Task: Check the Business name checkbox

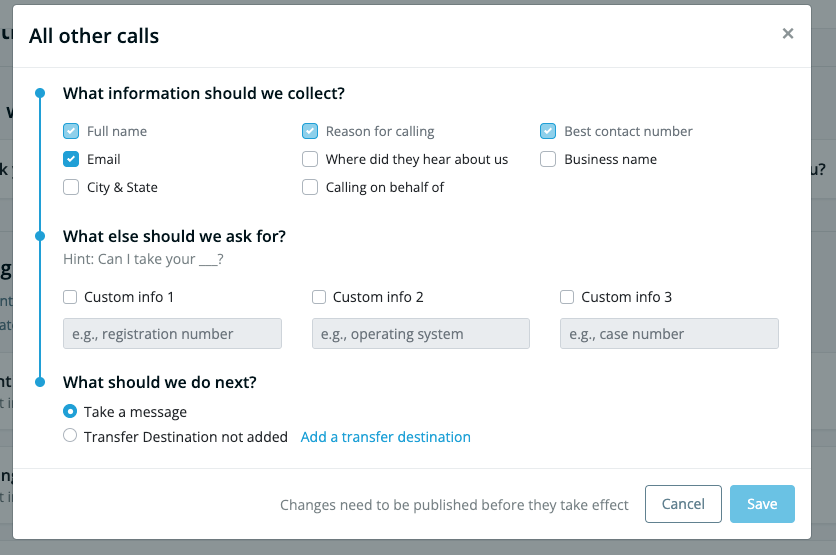Action: (548, 159)
